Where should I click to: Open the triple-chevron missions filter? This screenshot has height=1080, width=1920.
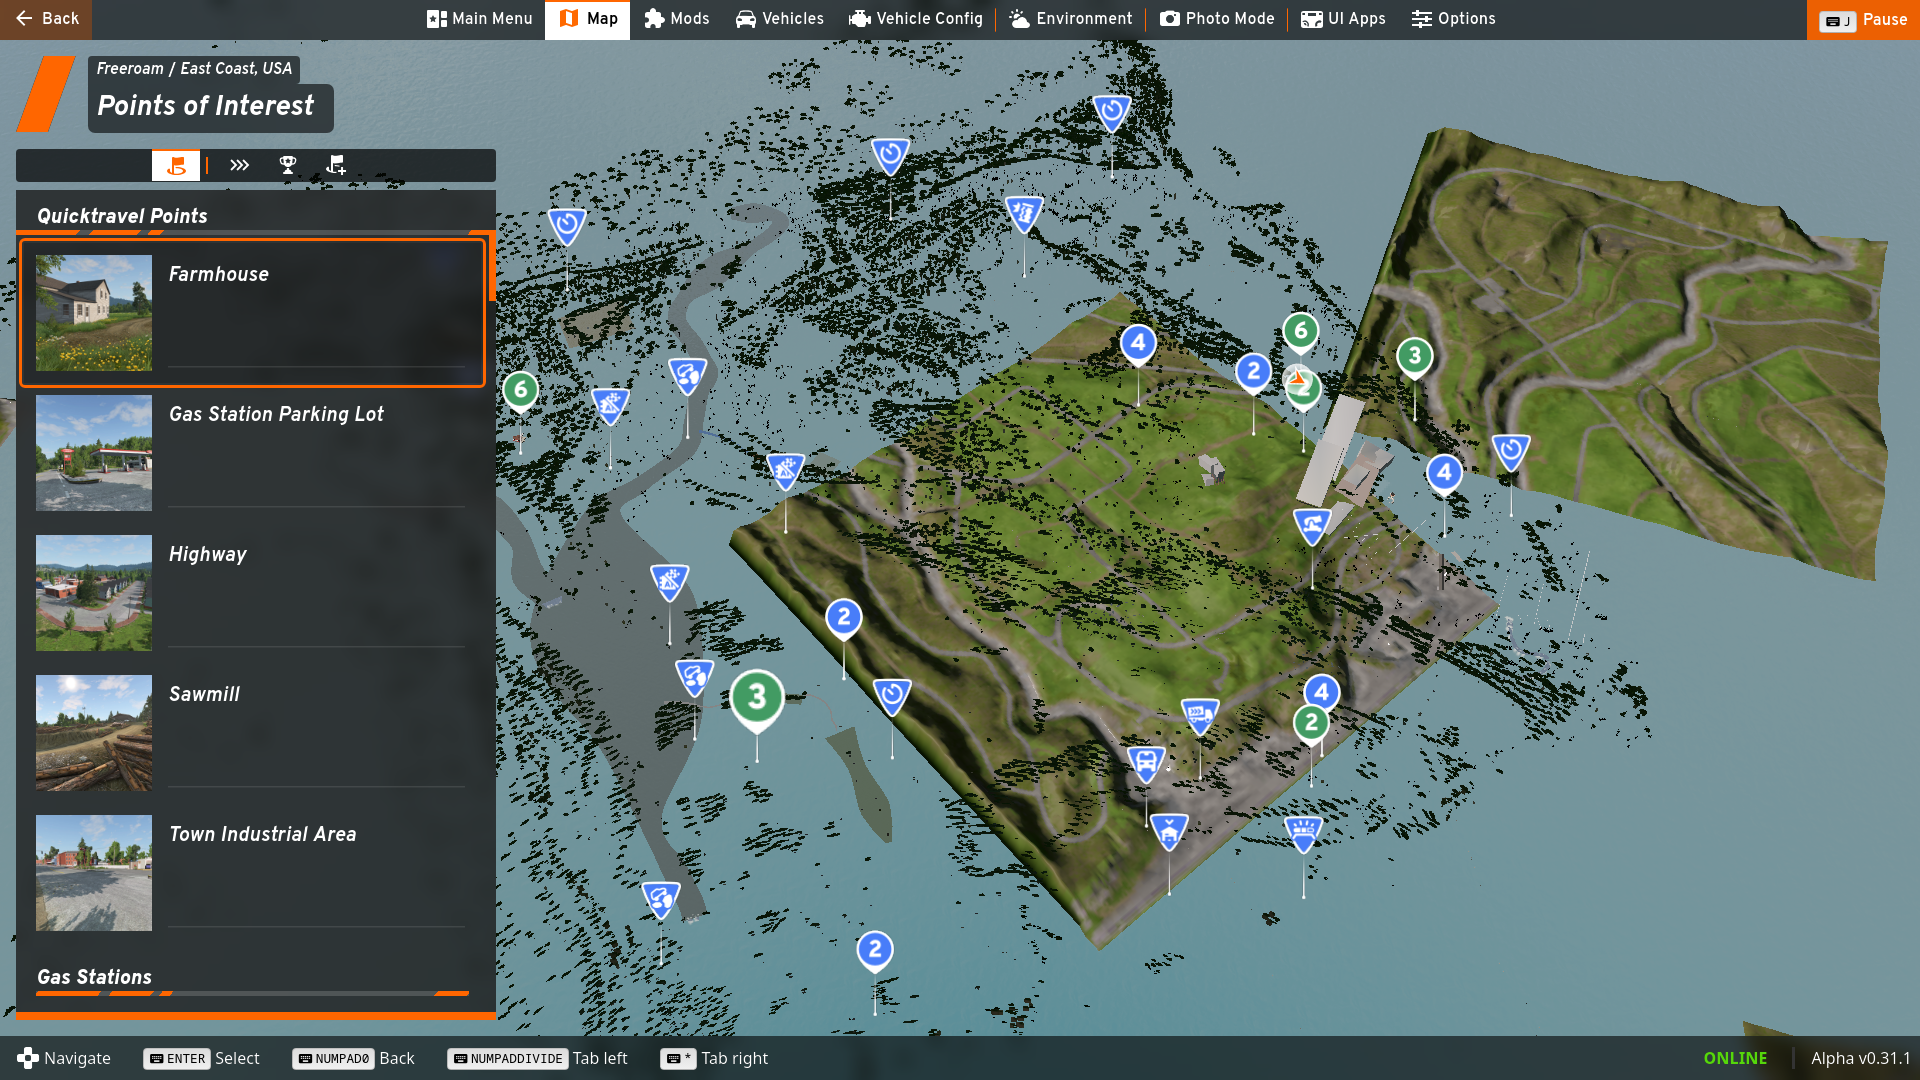239,165
